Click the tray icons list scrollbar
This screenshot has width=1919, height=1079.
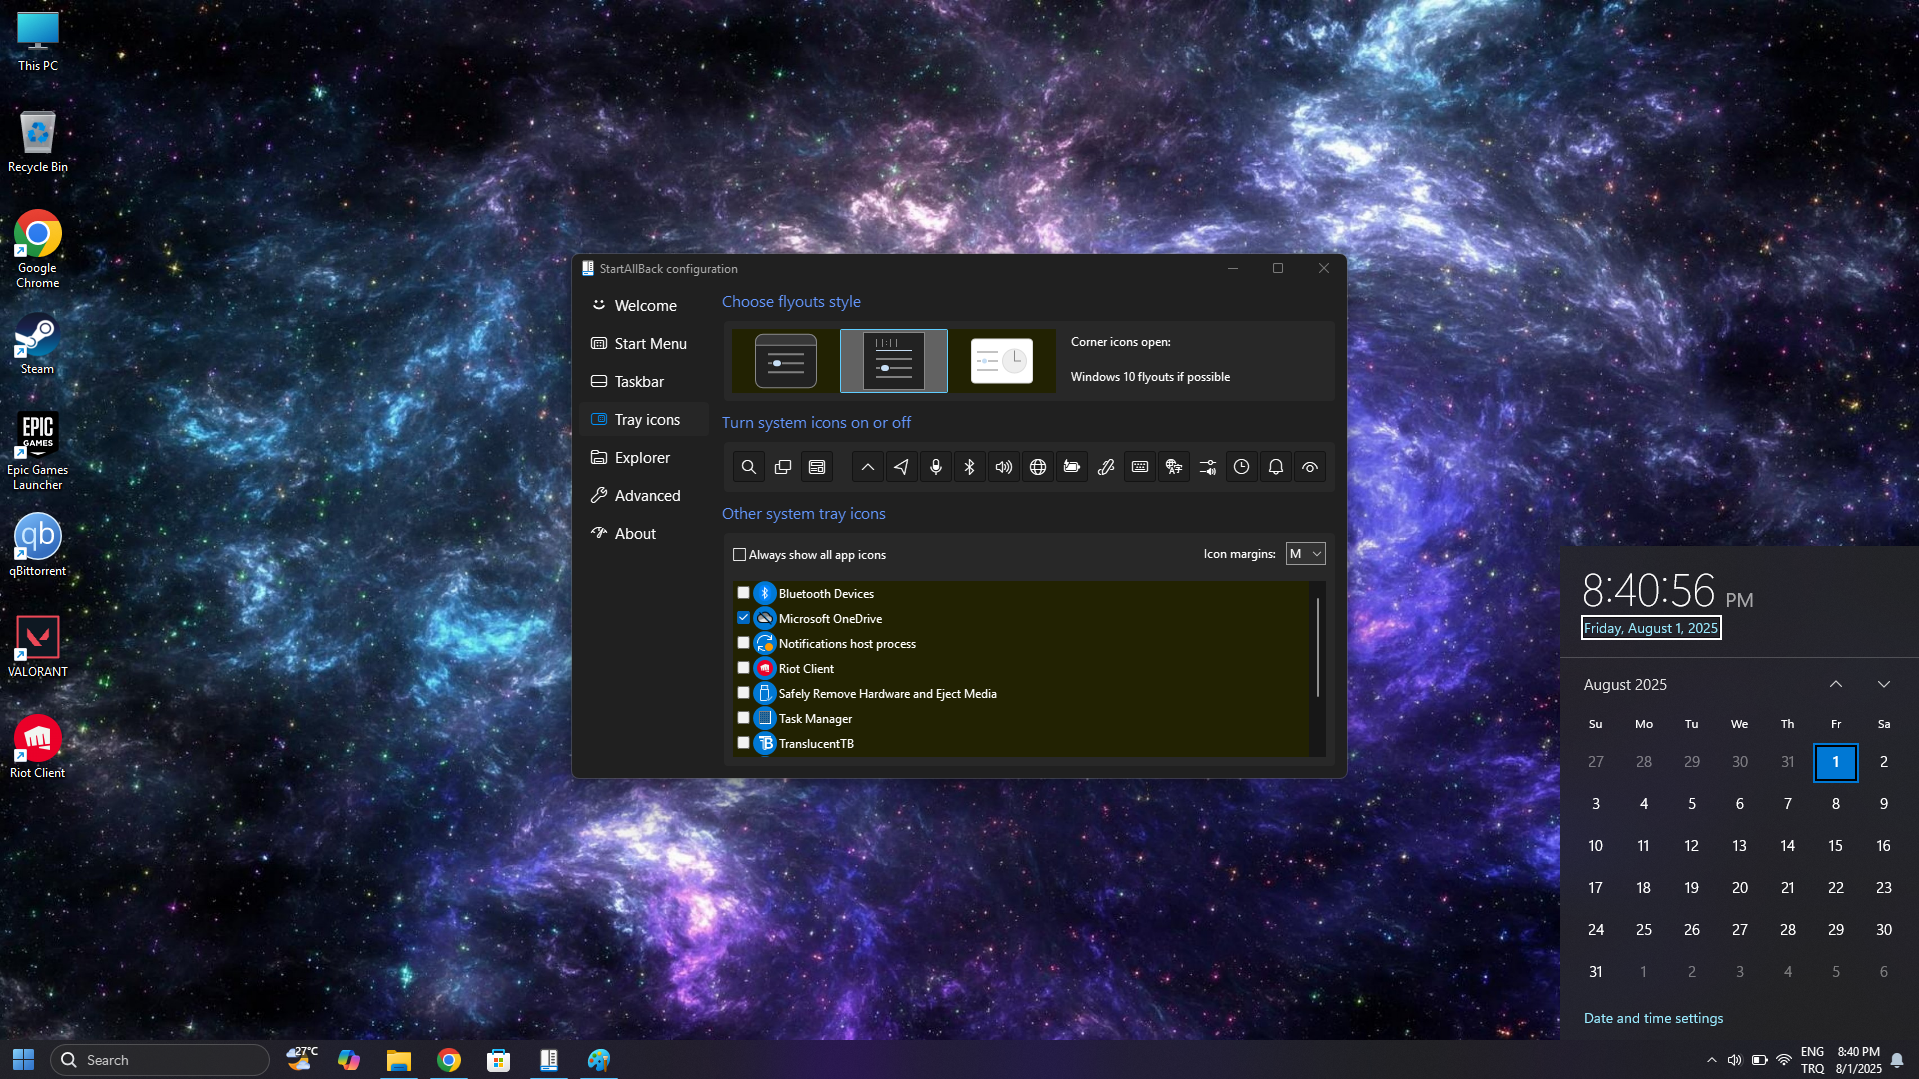(x=1318, y=647)
